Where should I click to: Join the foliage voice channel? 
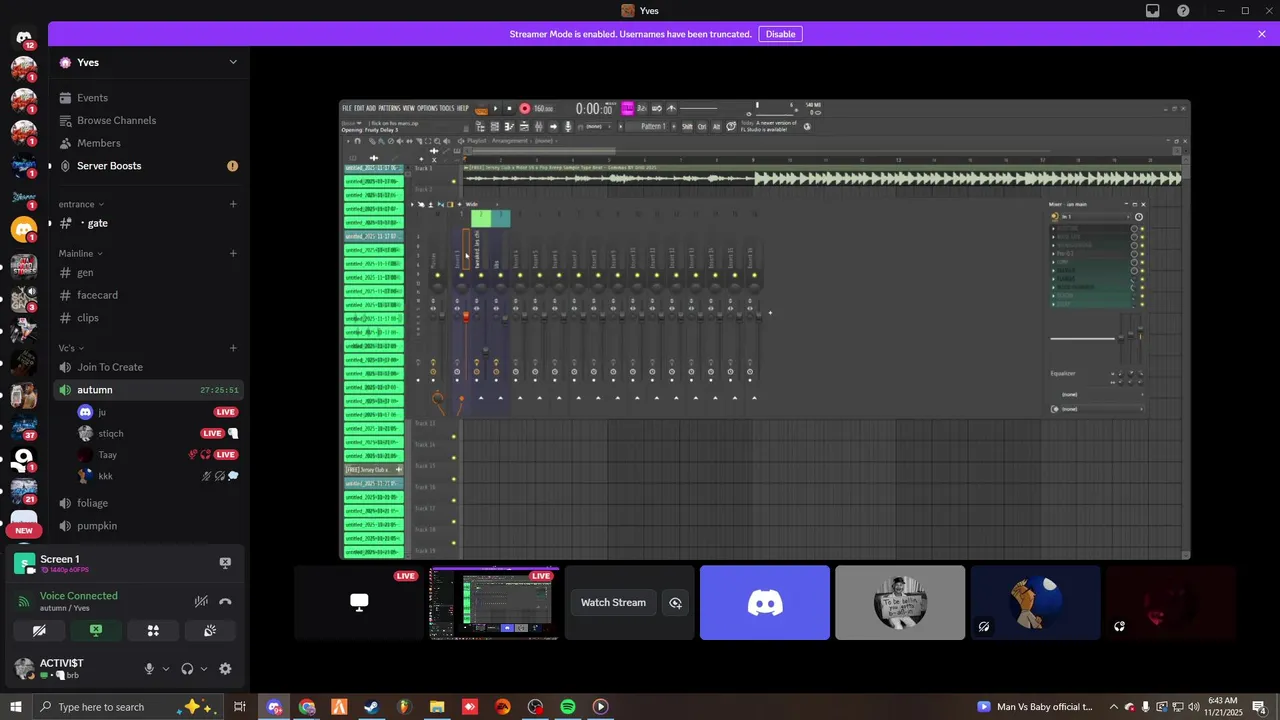(x=148, y=503)
